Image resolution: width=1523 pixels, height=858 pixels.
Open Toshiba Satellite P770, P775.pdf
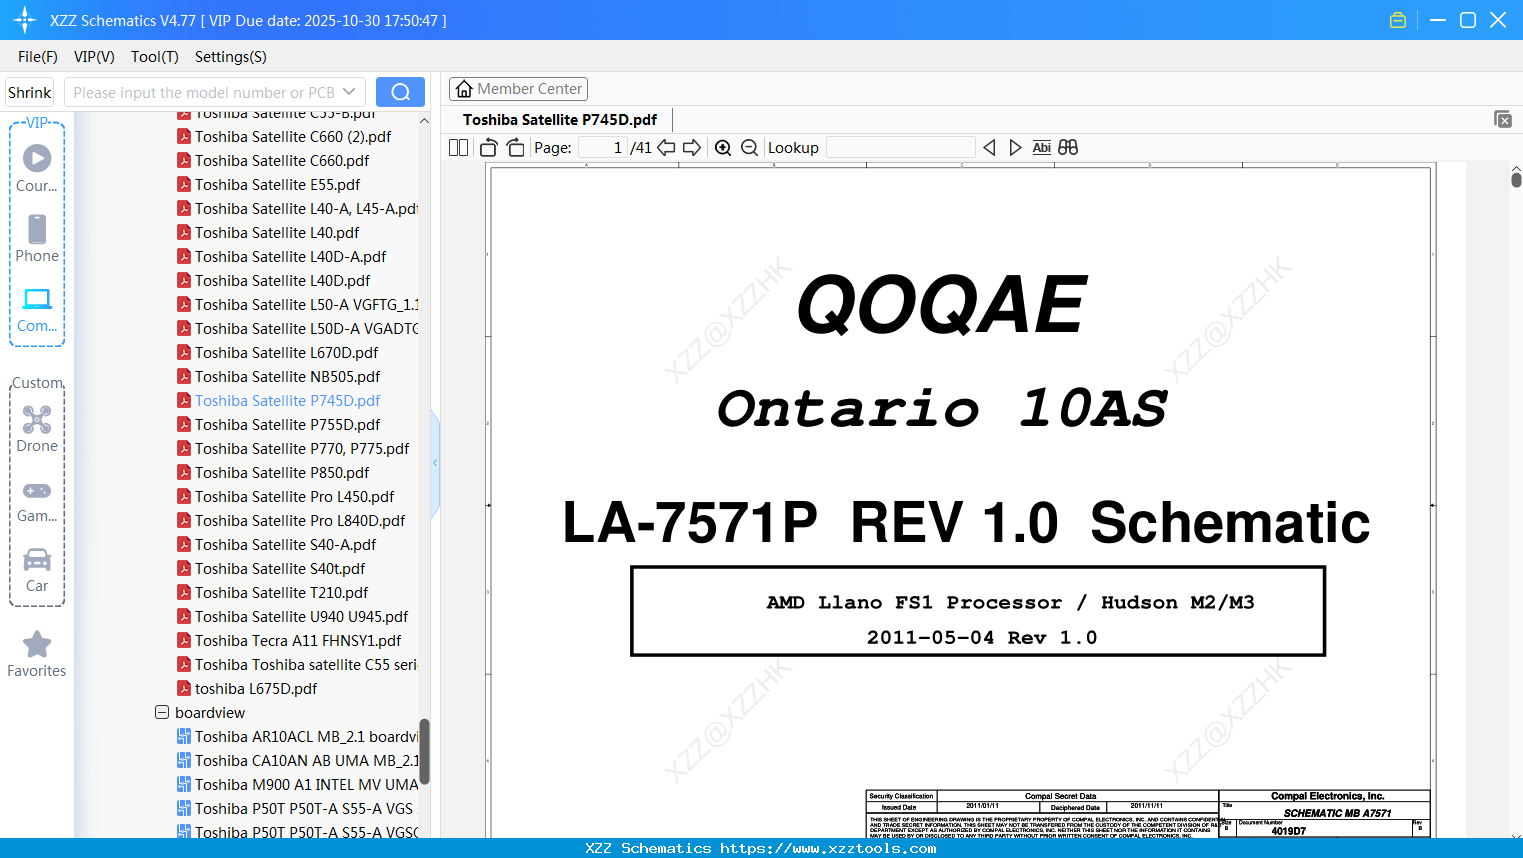(302, 449)
